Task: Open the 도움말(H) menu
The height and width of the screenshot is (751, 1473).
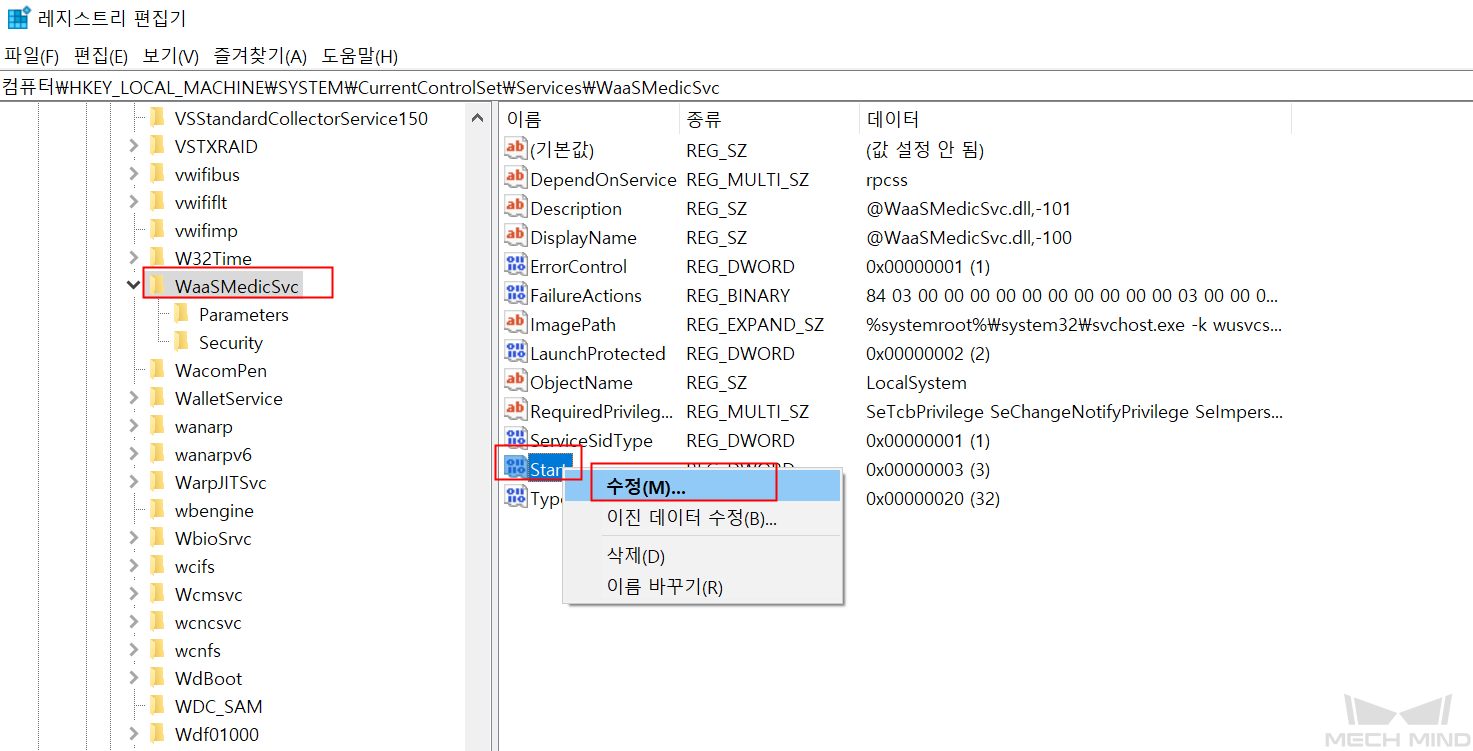Action: coord(359,56)
